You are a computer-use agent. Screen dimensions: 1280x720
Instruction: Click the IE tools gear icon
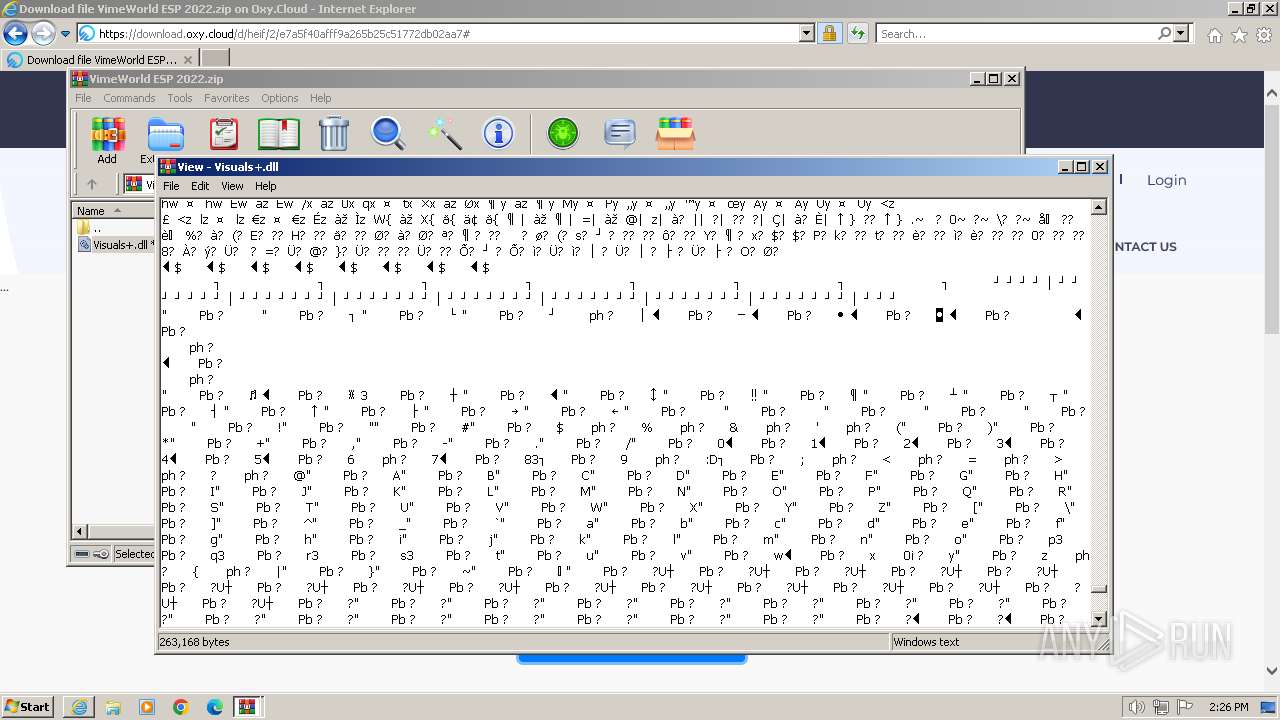[1264, 35]
